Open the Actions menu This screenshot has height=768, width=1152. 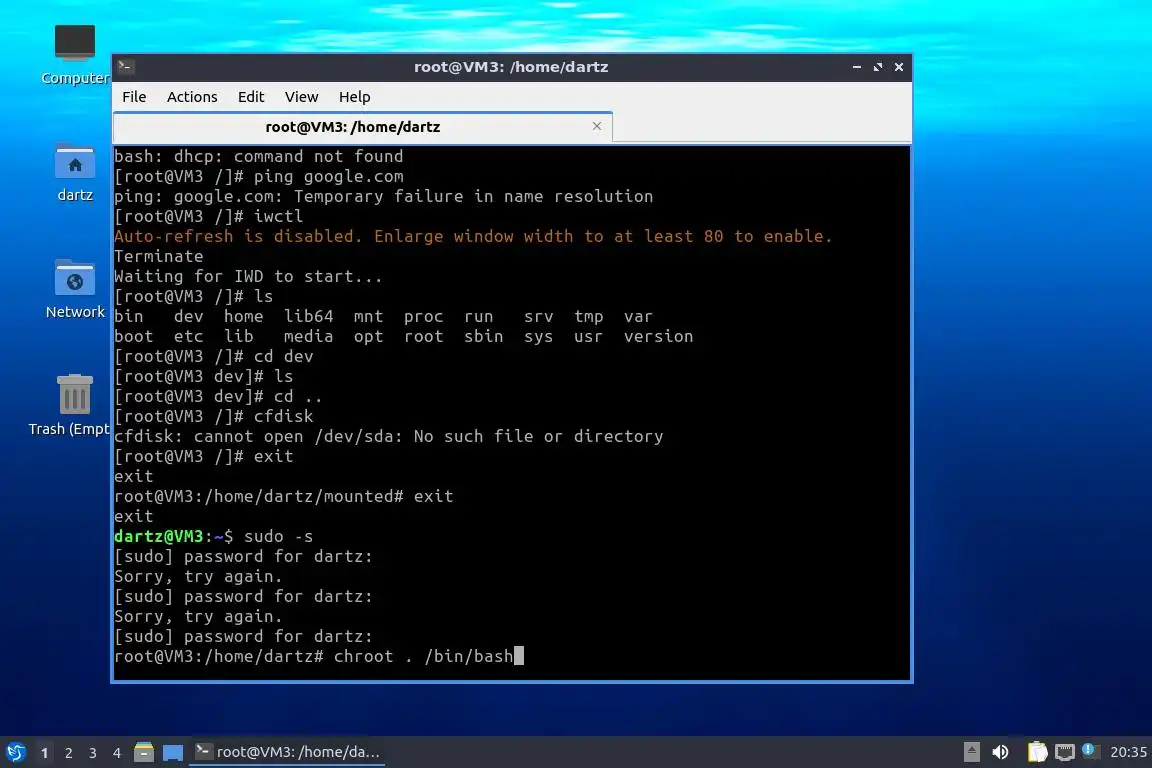[192, 97]
